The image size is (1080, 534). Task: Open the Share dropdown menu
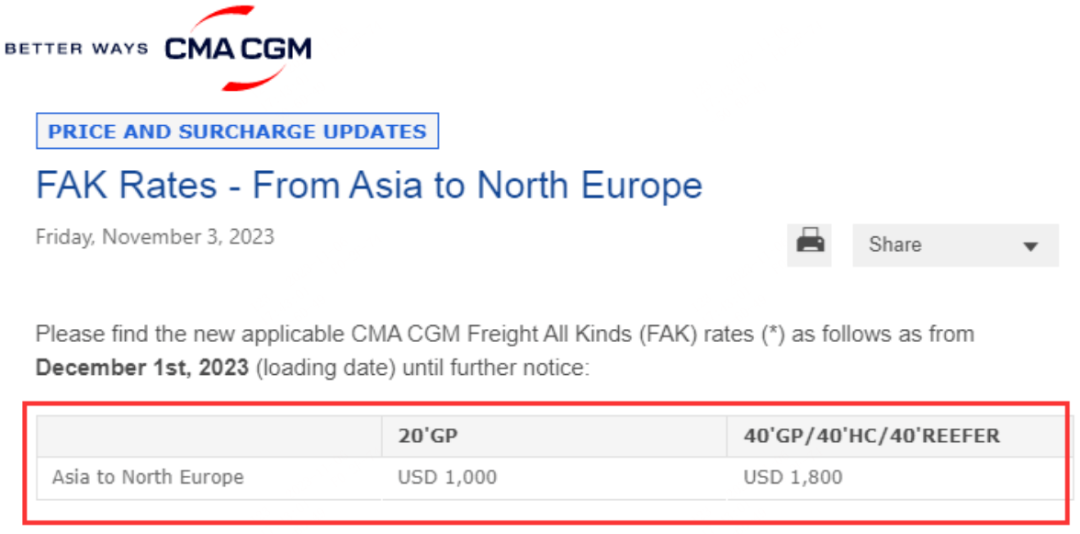pos(955,245)
